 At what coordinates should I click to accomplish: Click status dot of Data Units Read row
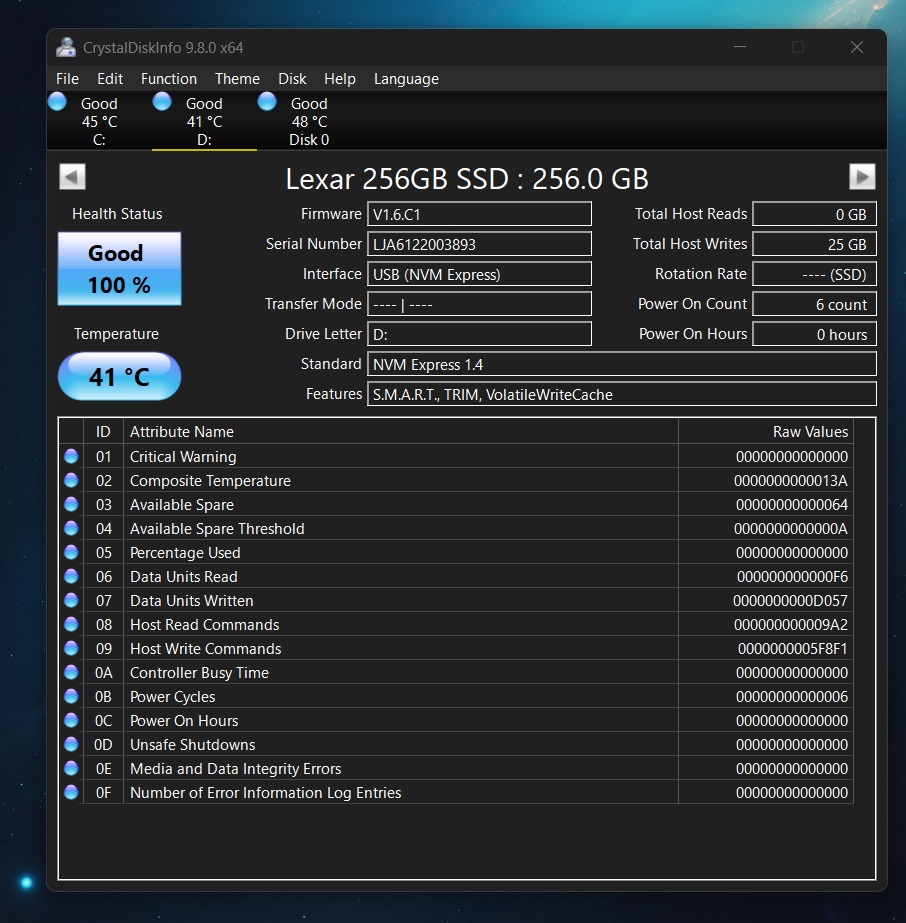pyautogui.click(x=71, y=576)
